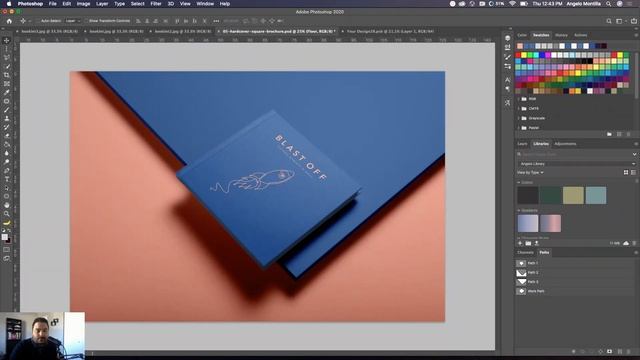The width and height of the screenshot is (640, 360).
Task: Create new swatch group folder icon
Action: click(x=609, y=134)
